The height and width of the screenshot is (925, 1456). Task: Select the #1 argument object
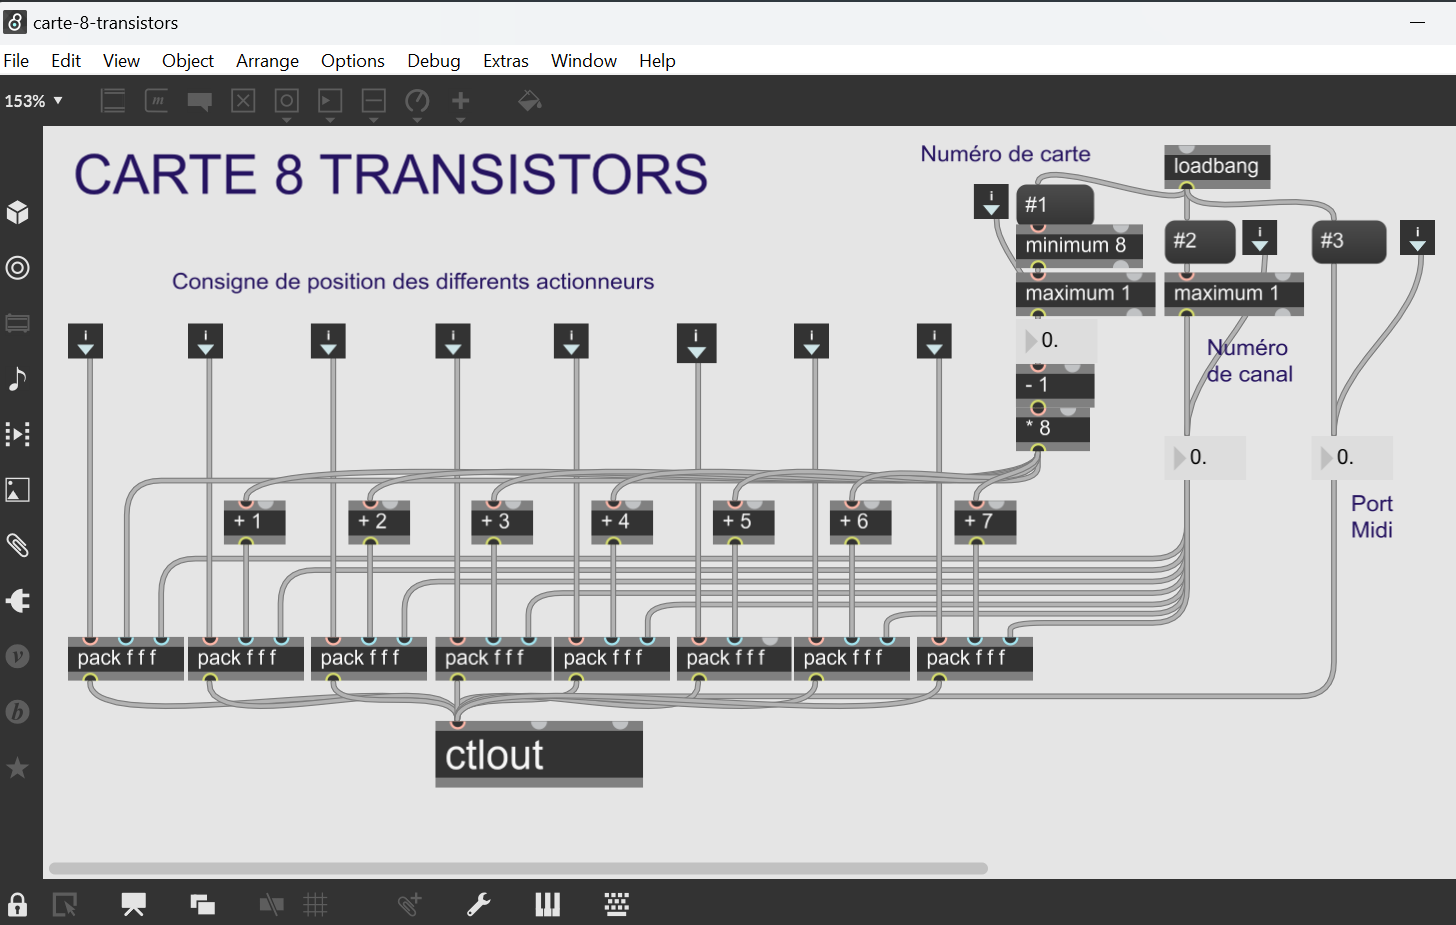click(x=1055, y=204)
